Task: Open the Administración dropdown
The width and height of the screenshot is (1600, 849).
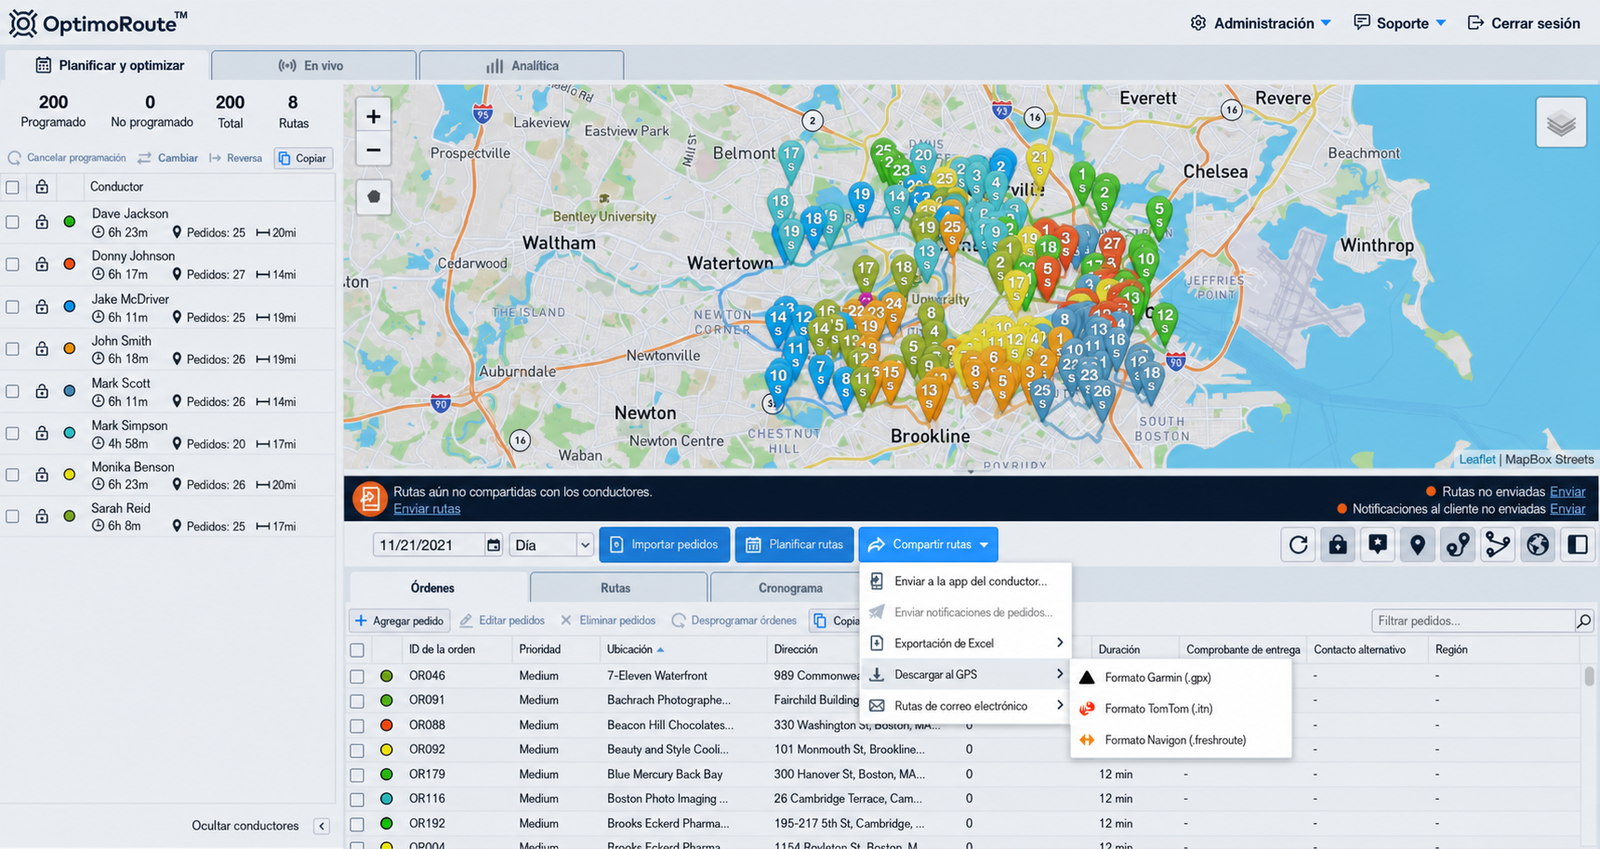Action: (x=1261, y=23)
